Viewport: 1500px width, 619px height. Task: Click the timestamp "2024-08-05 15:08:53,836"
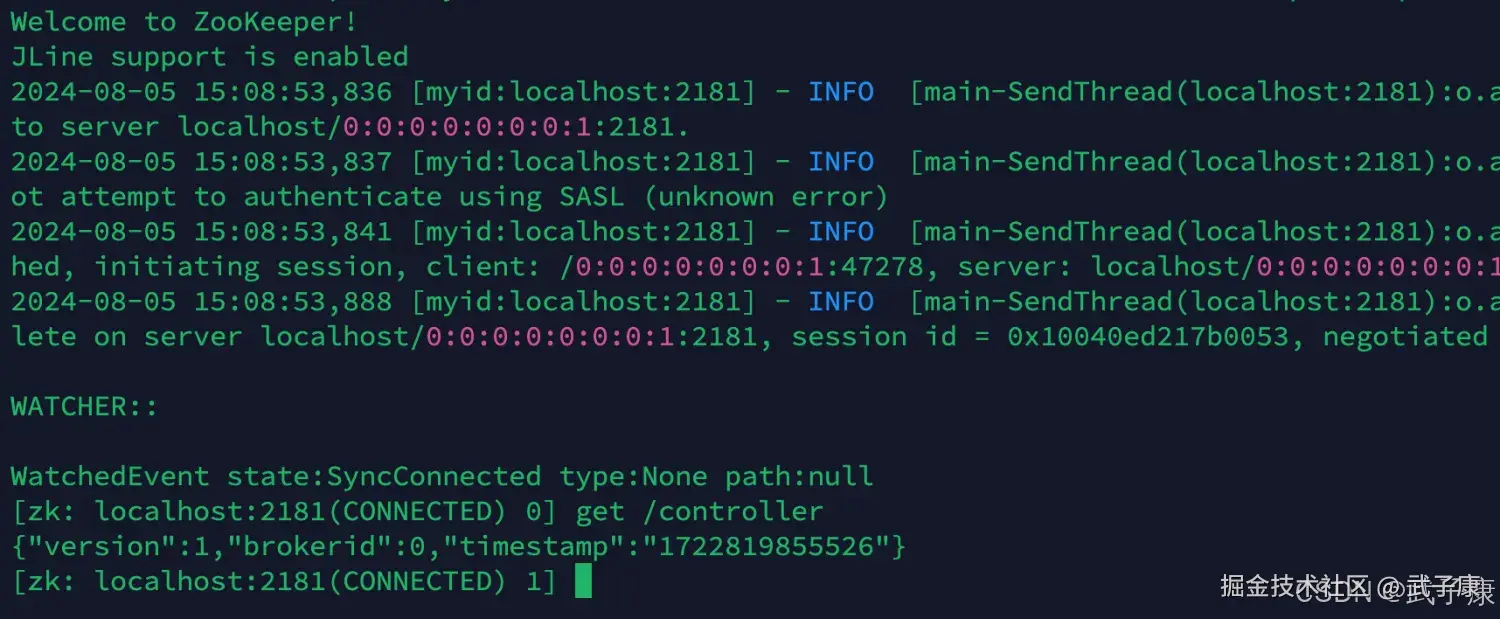pos(201,92)
